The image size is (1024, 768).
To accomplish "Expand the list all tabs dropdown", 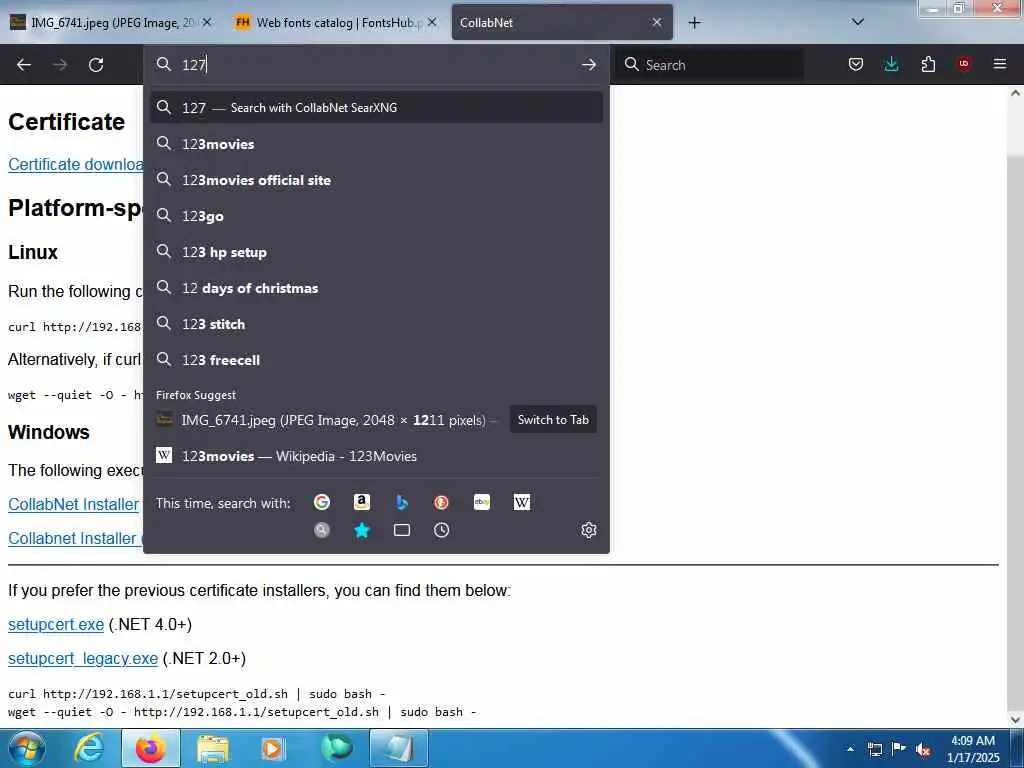I will [858, 22].
